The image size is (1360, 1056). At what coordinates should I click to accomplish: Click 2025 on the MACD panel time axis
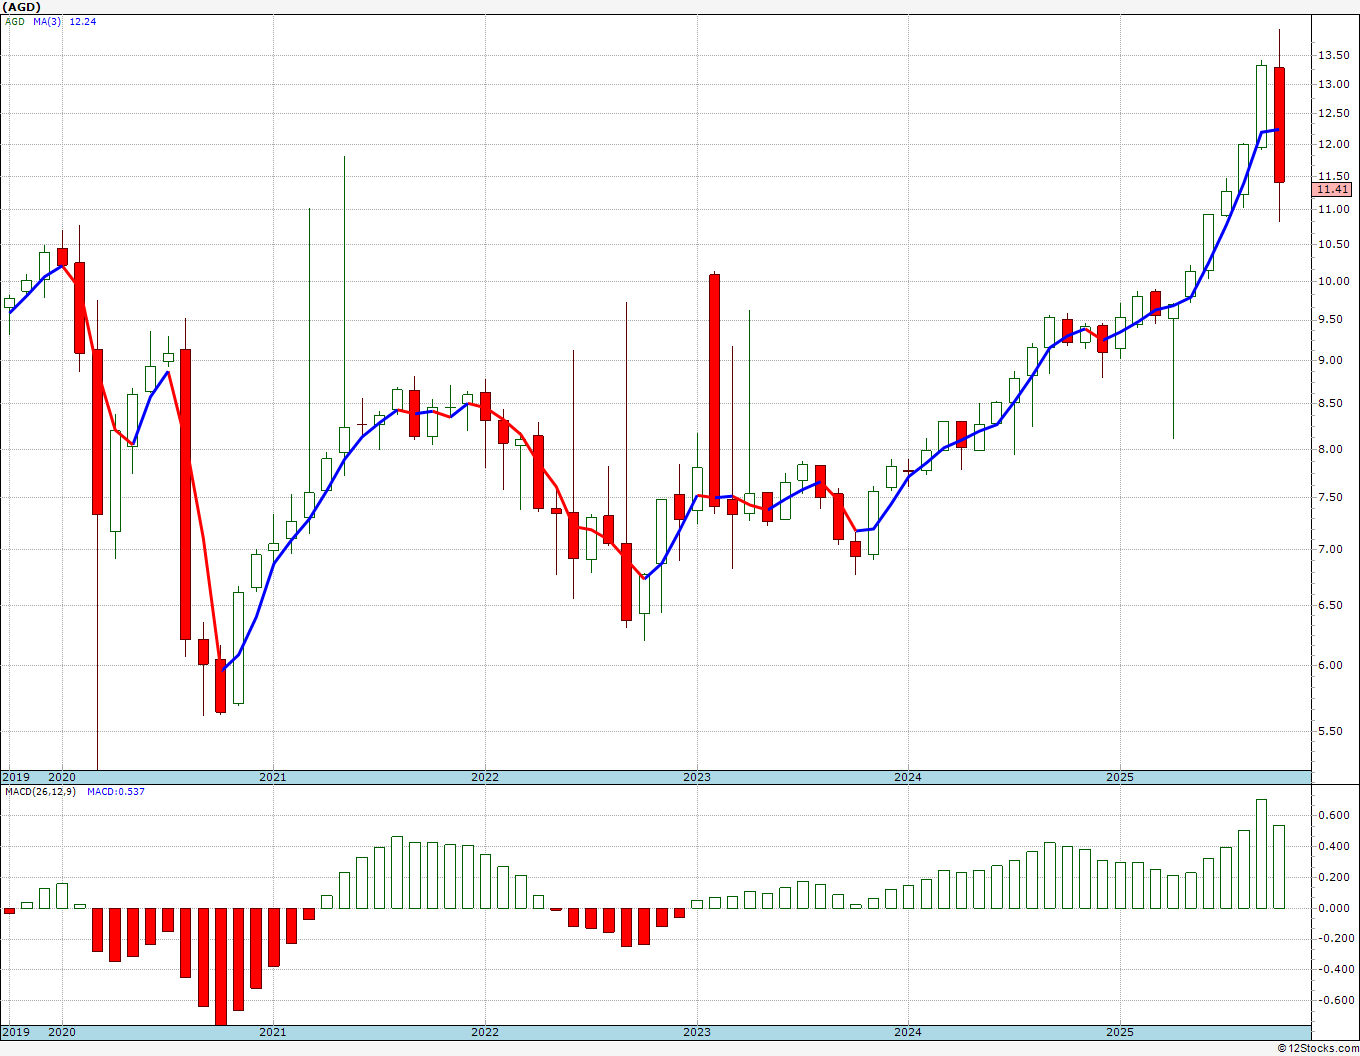coord(1120,1032)
